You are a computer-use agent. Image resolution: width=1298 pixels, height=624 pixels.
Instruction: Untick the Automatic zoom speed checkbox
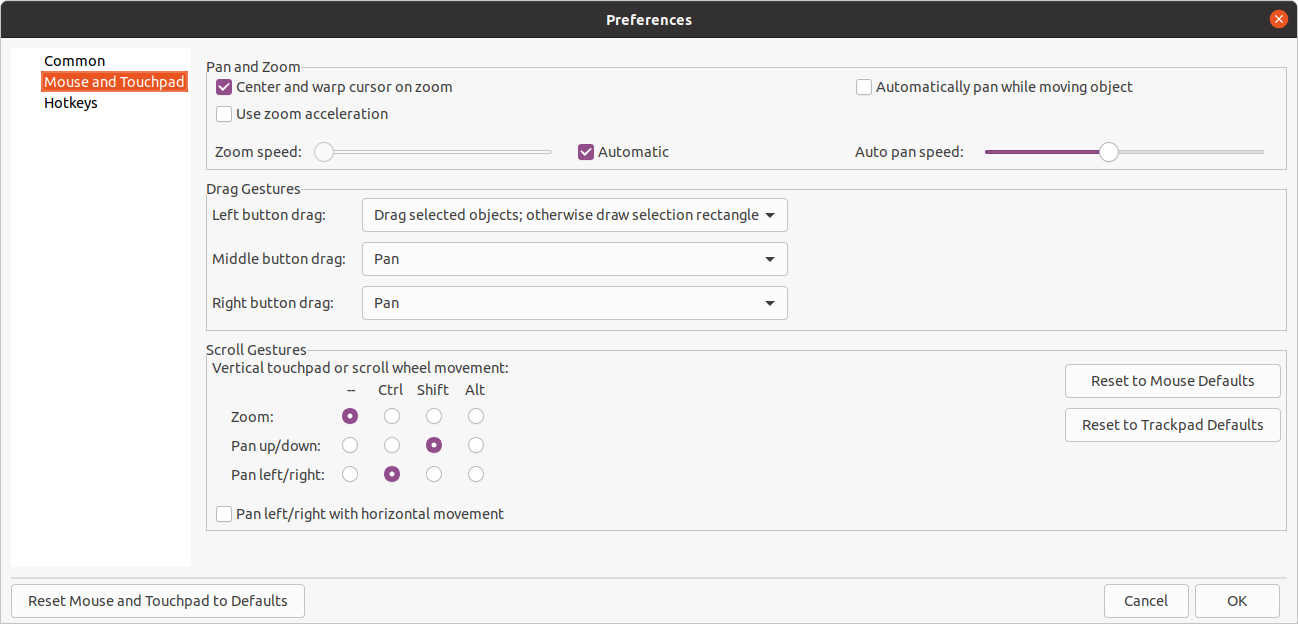(x=587, y=152)
